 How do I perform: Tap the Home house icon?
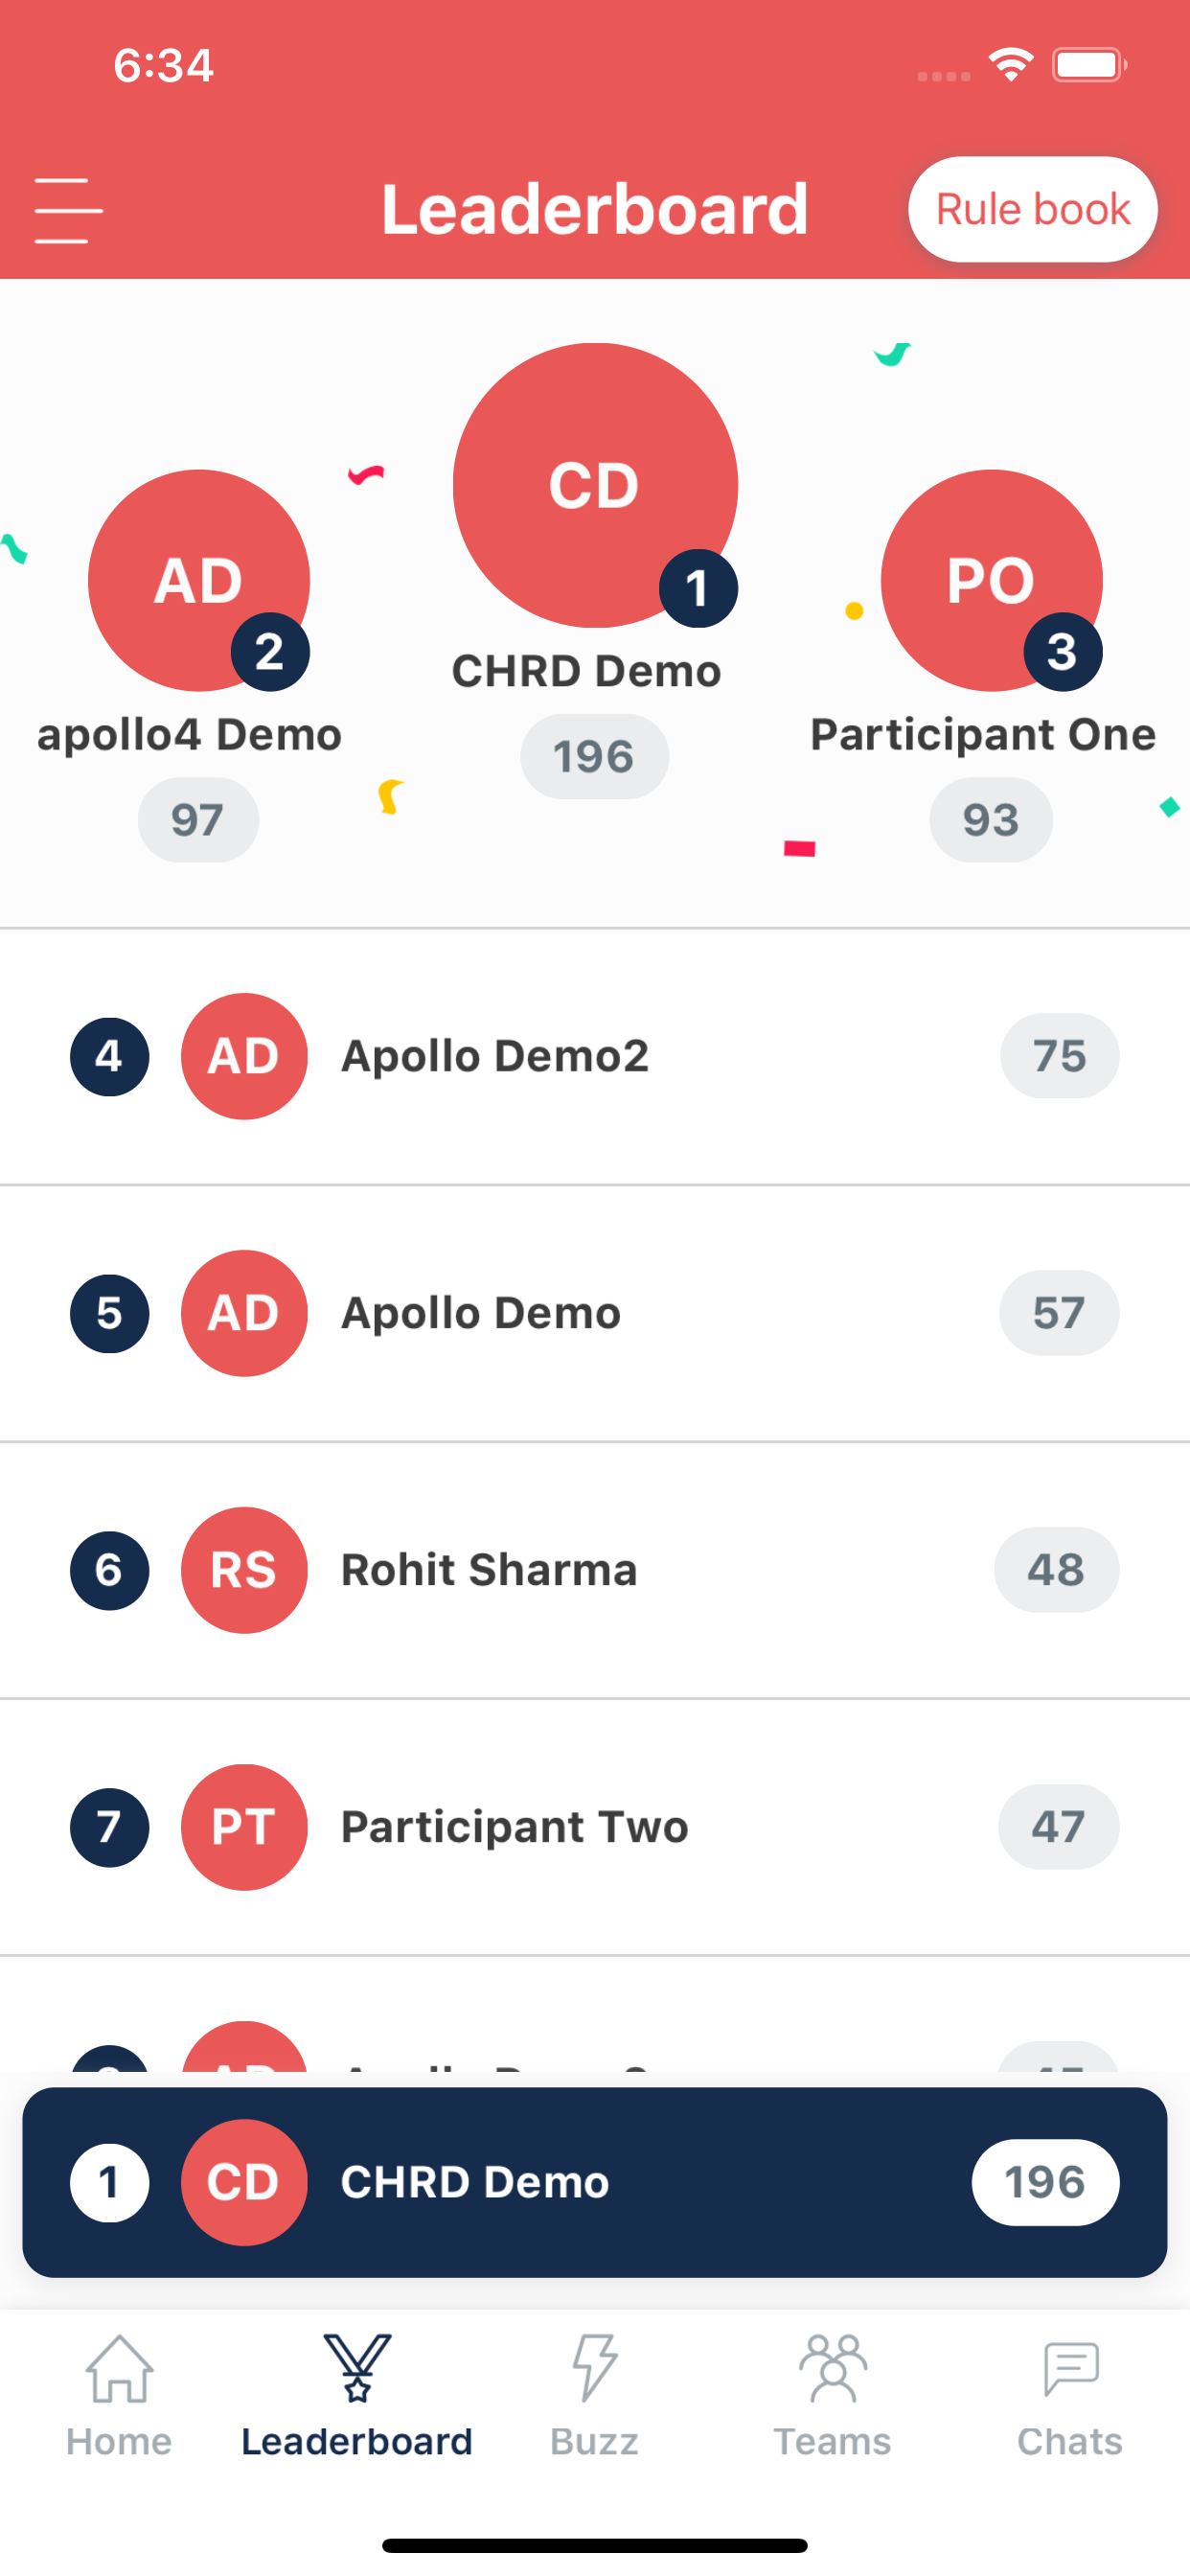119,2367
